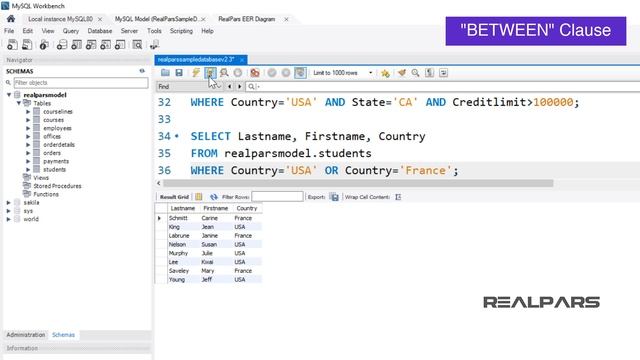The width and height of the screenshot is (640, 360).
Task: Select the offices table
Action: [52, 136]
